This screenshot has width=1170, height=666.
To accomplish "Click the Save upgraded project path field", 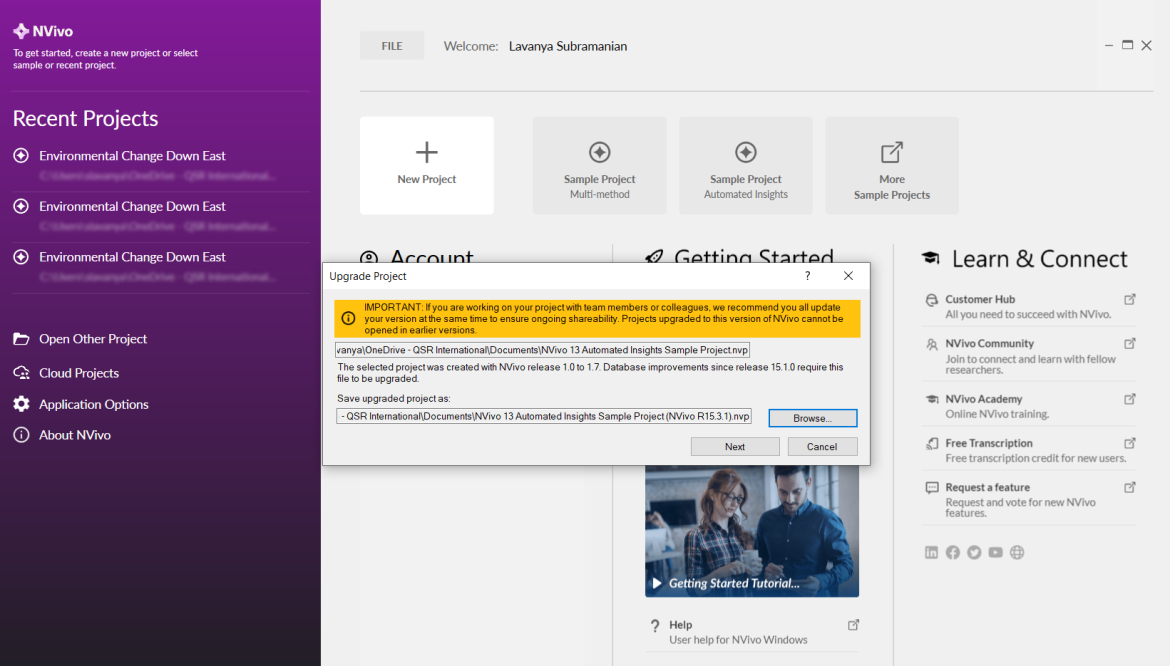I will (543, 416).
